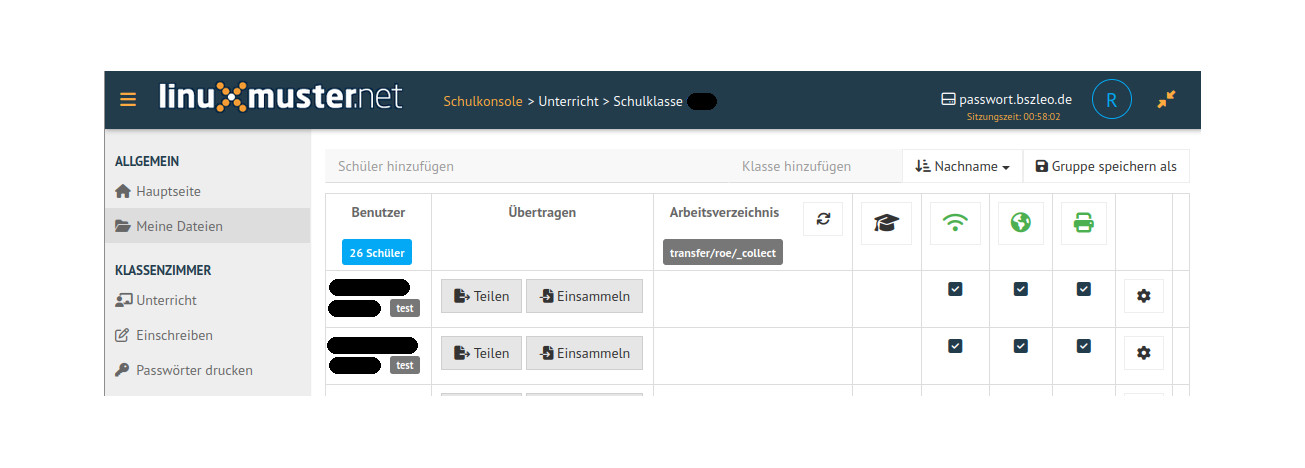Click the graduation cap exam mode icon
This screenshot has width=1305, height=468.
tap(886, 224)
